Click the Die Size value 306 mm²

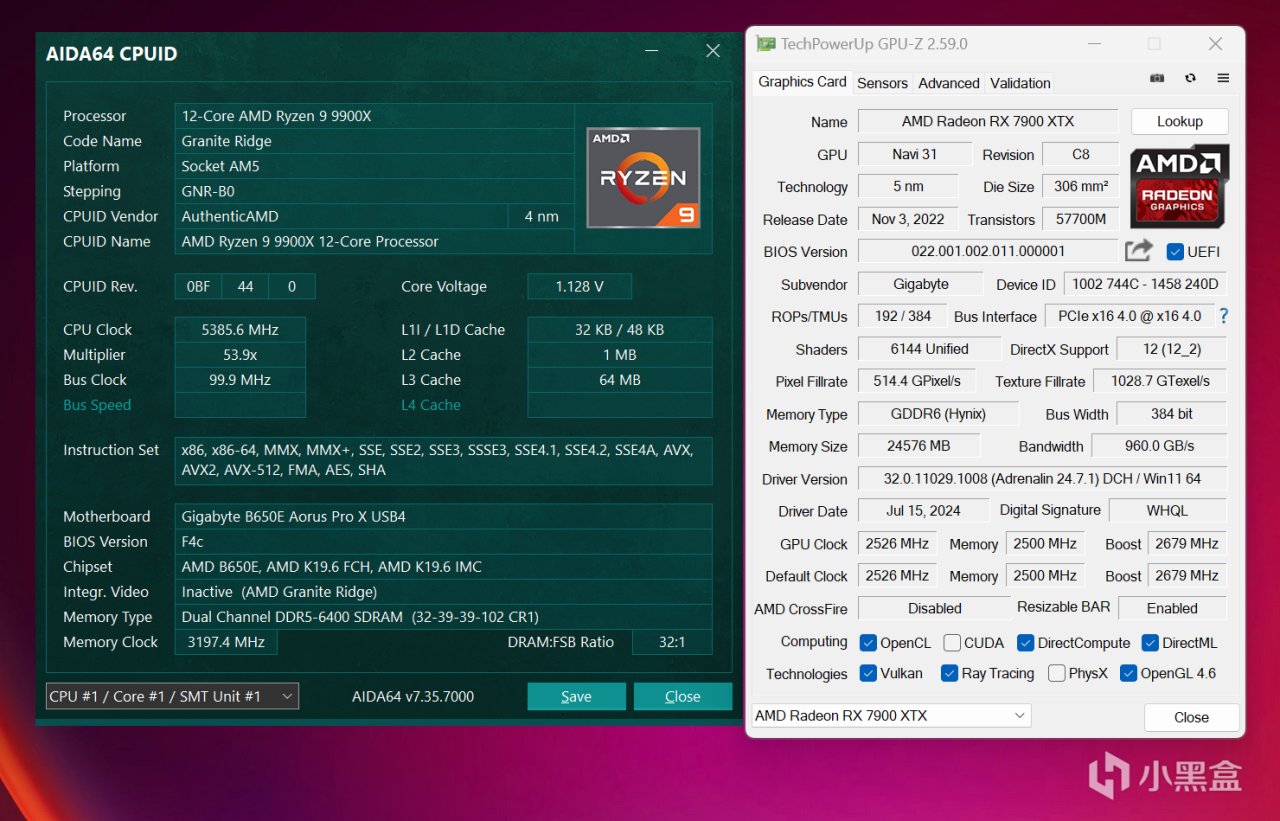point(1081,186)
